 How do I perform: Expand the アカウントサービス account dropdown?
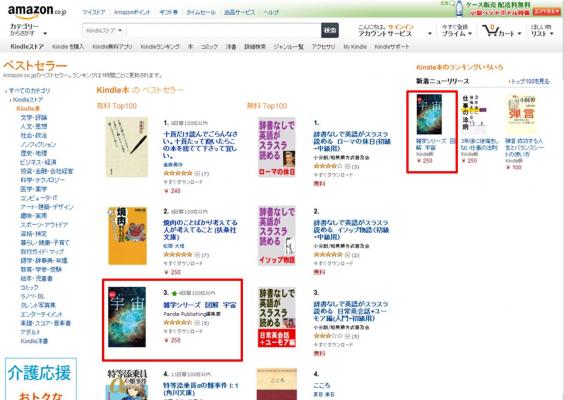click(395, 30)
